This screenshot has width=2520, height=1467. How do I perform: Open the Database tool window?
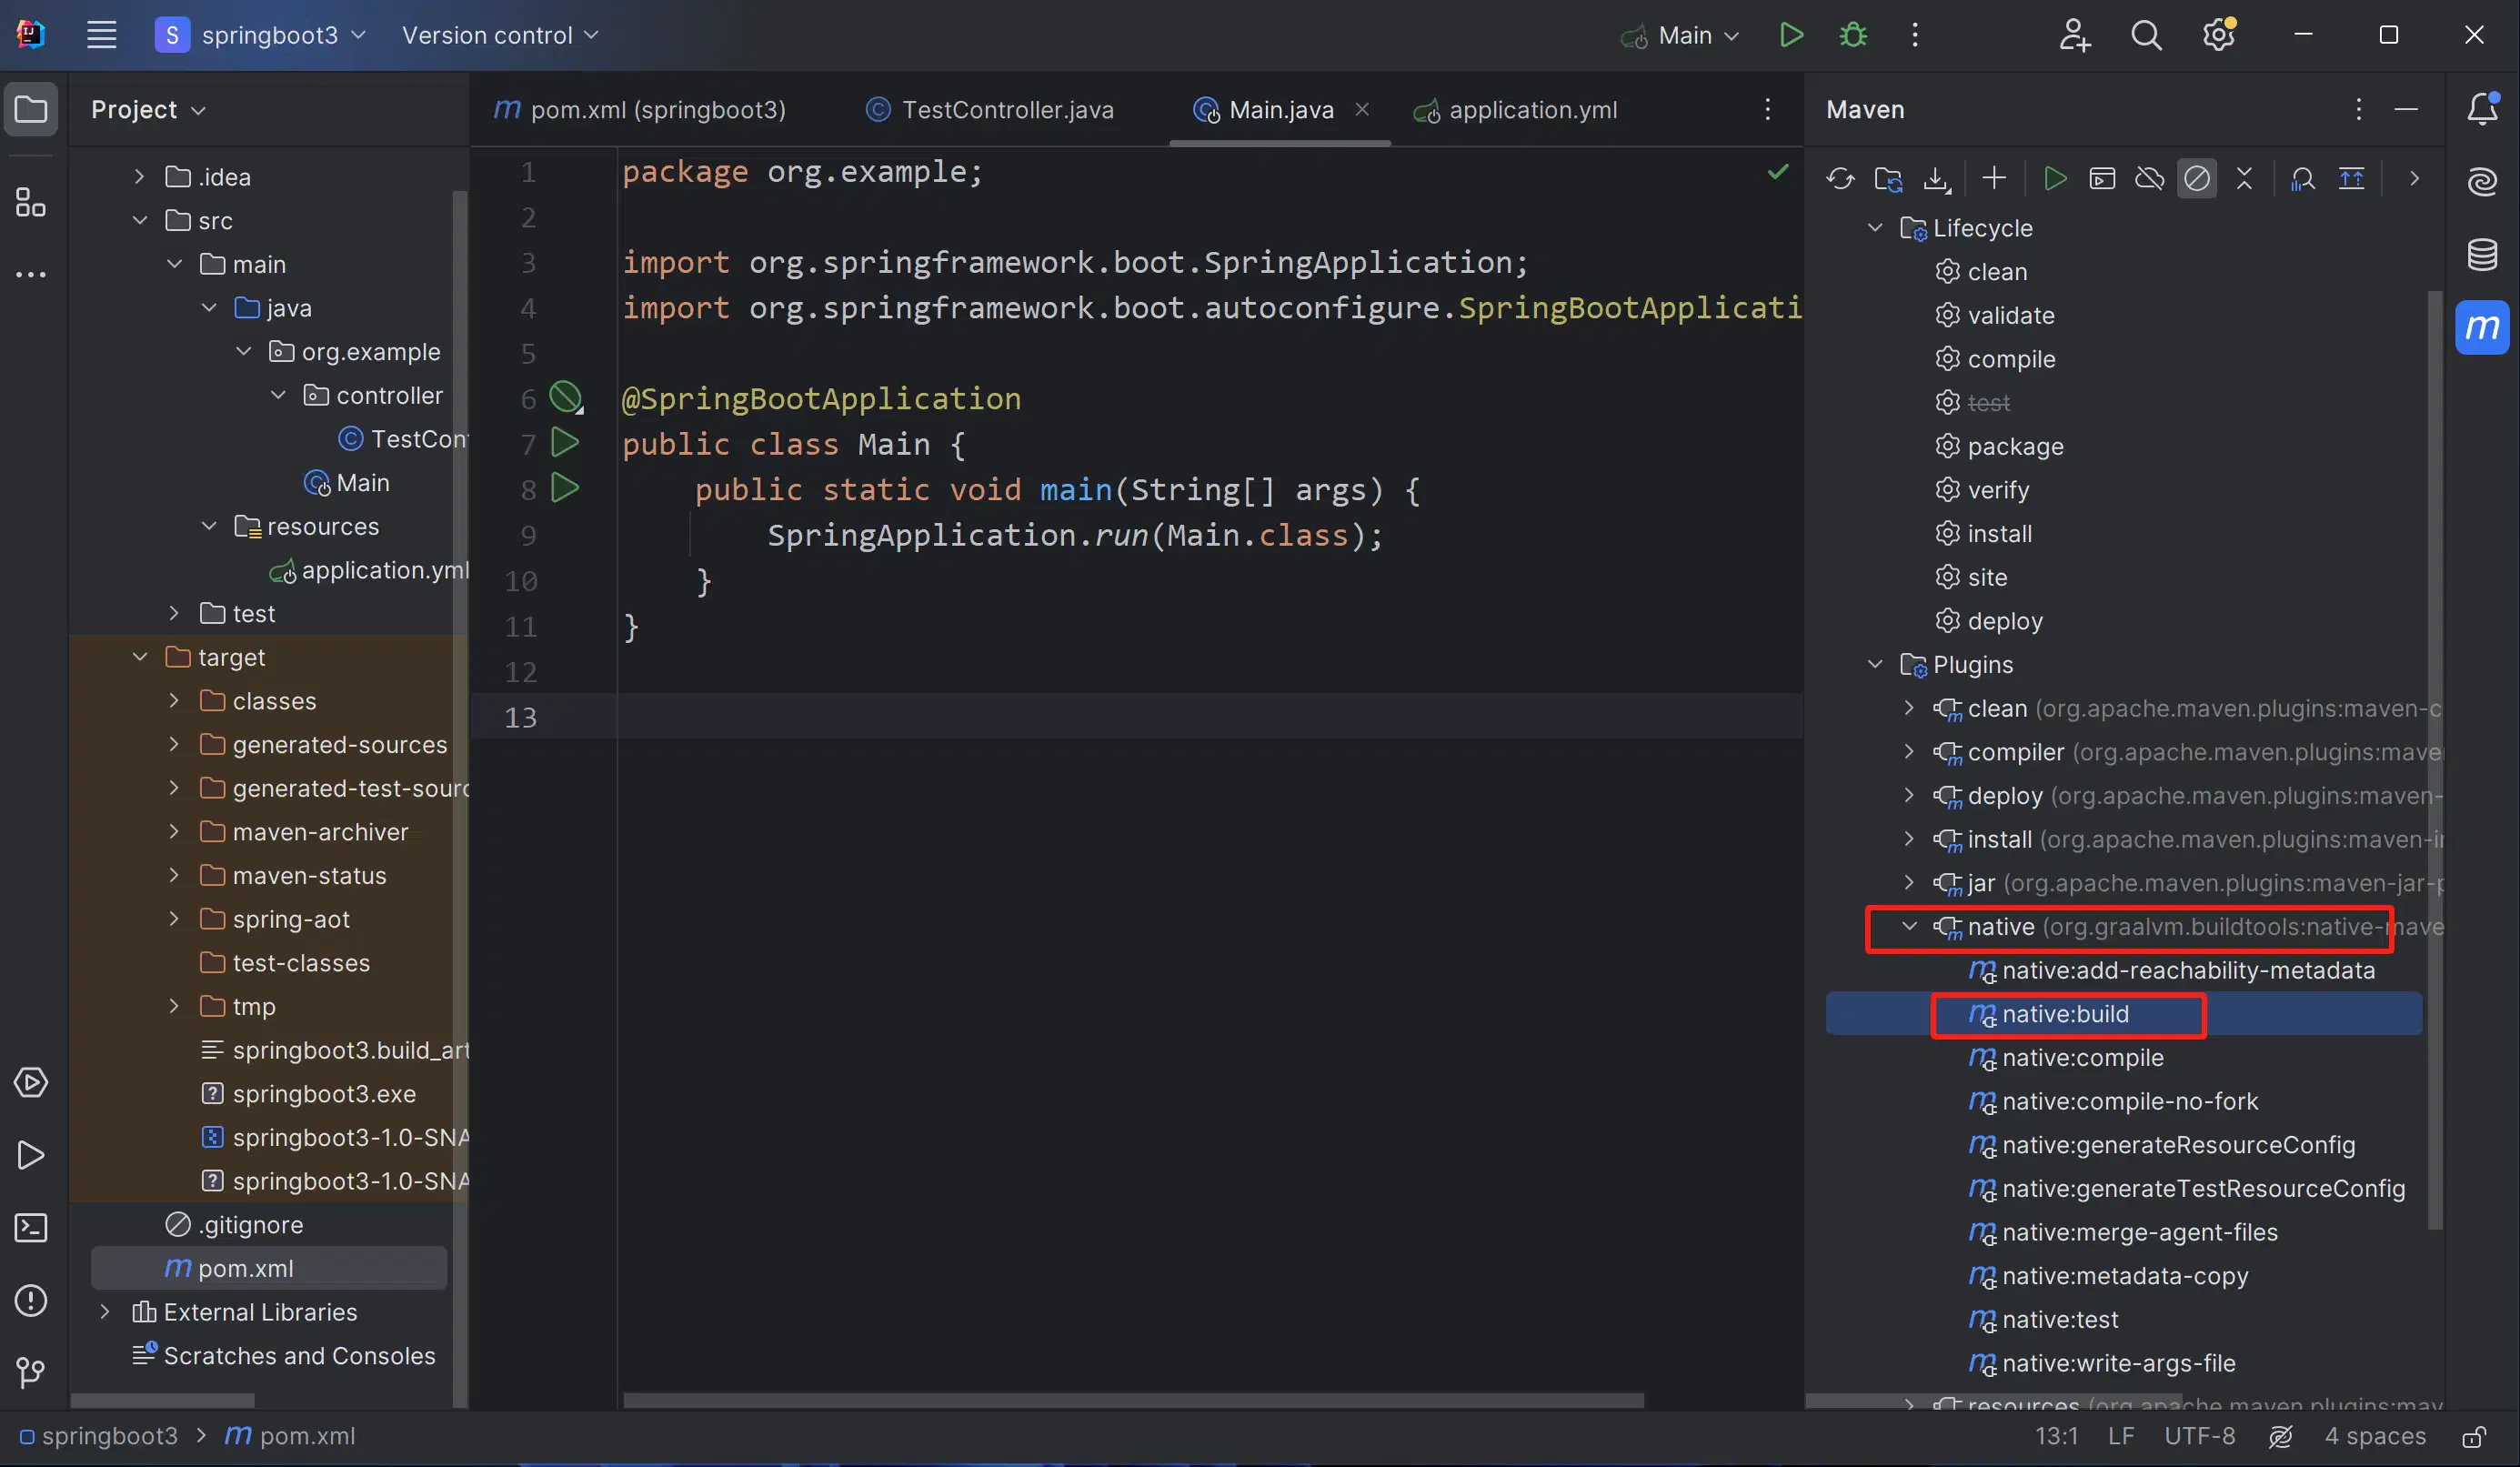(x=2484, y=254)
